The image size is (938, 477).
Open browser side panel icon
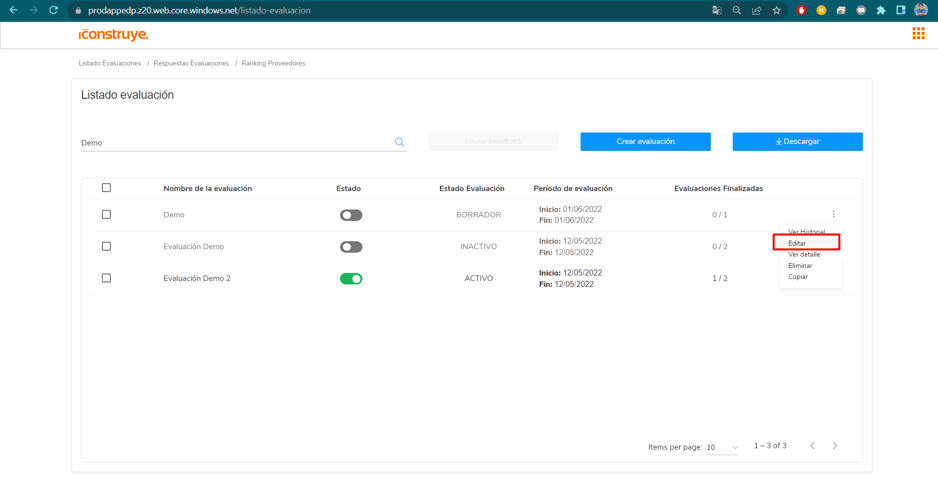click(x=900, y=10)
